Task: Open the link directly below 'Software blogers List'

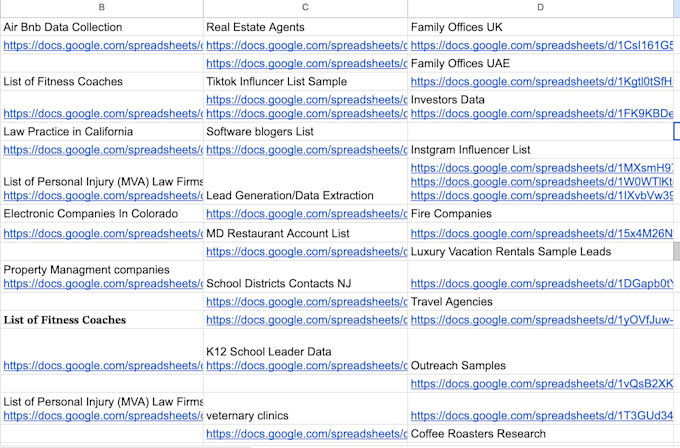Action: pyautogui.click(x=307, y=150)
